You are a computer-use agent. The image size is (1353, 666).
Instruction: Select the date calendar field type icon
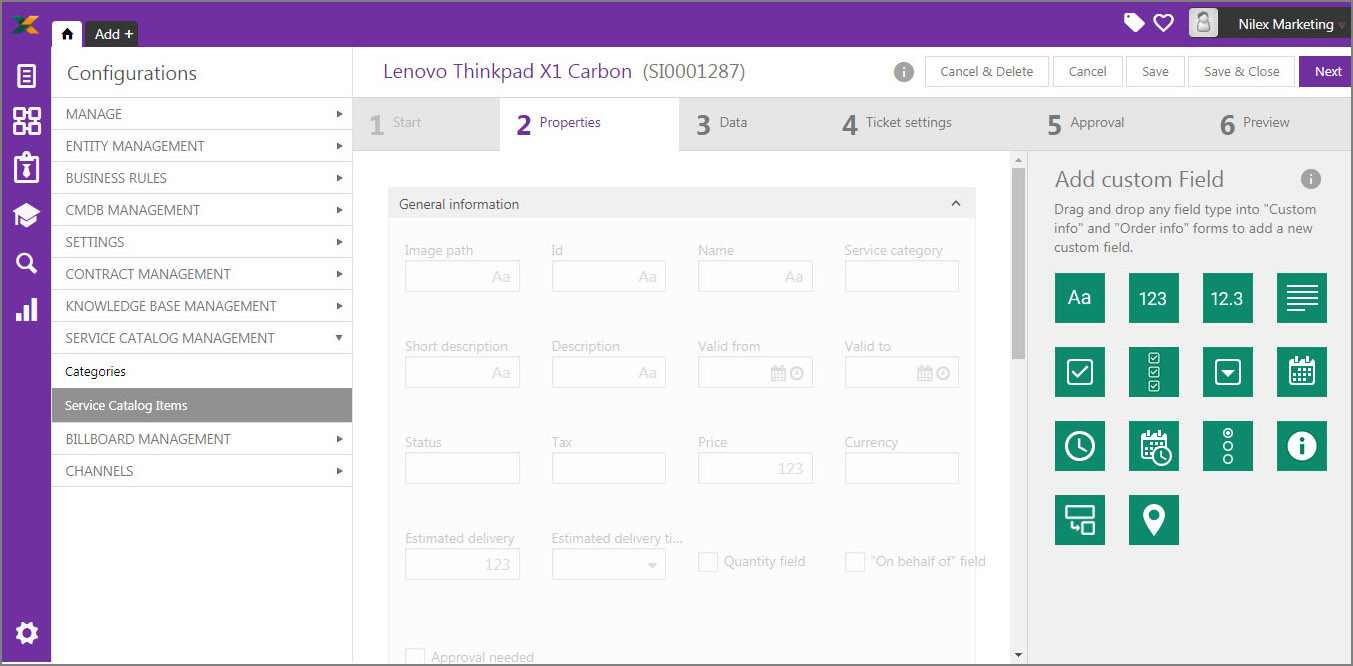1302,372
